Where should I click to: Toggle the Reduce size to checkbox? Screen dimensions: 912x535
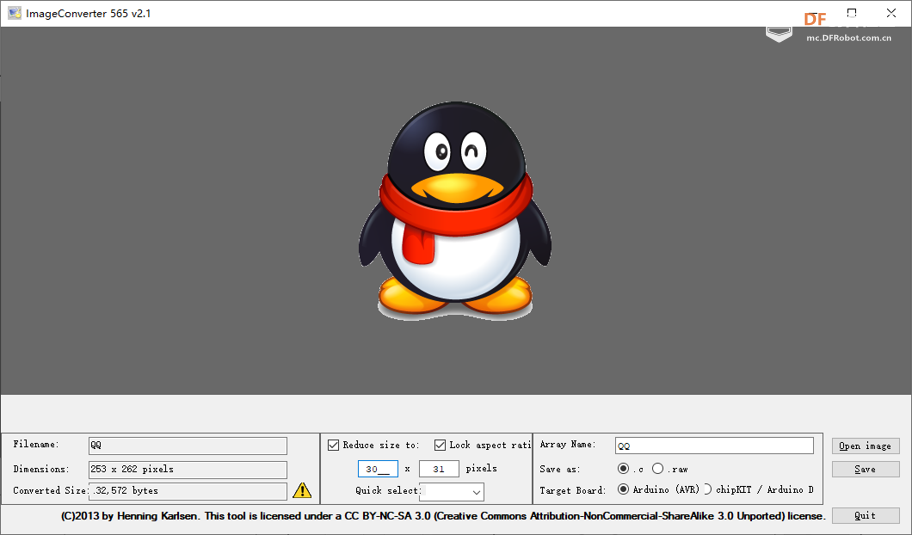(x=333, y=445)
